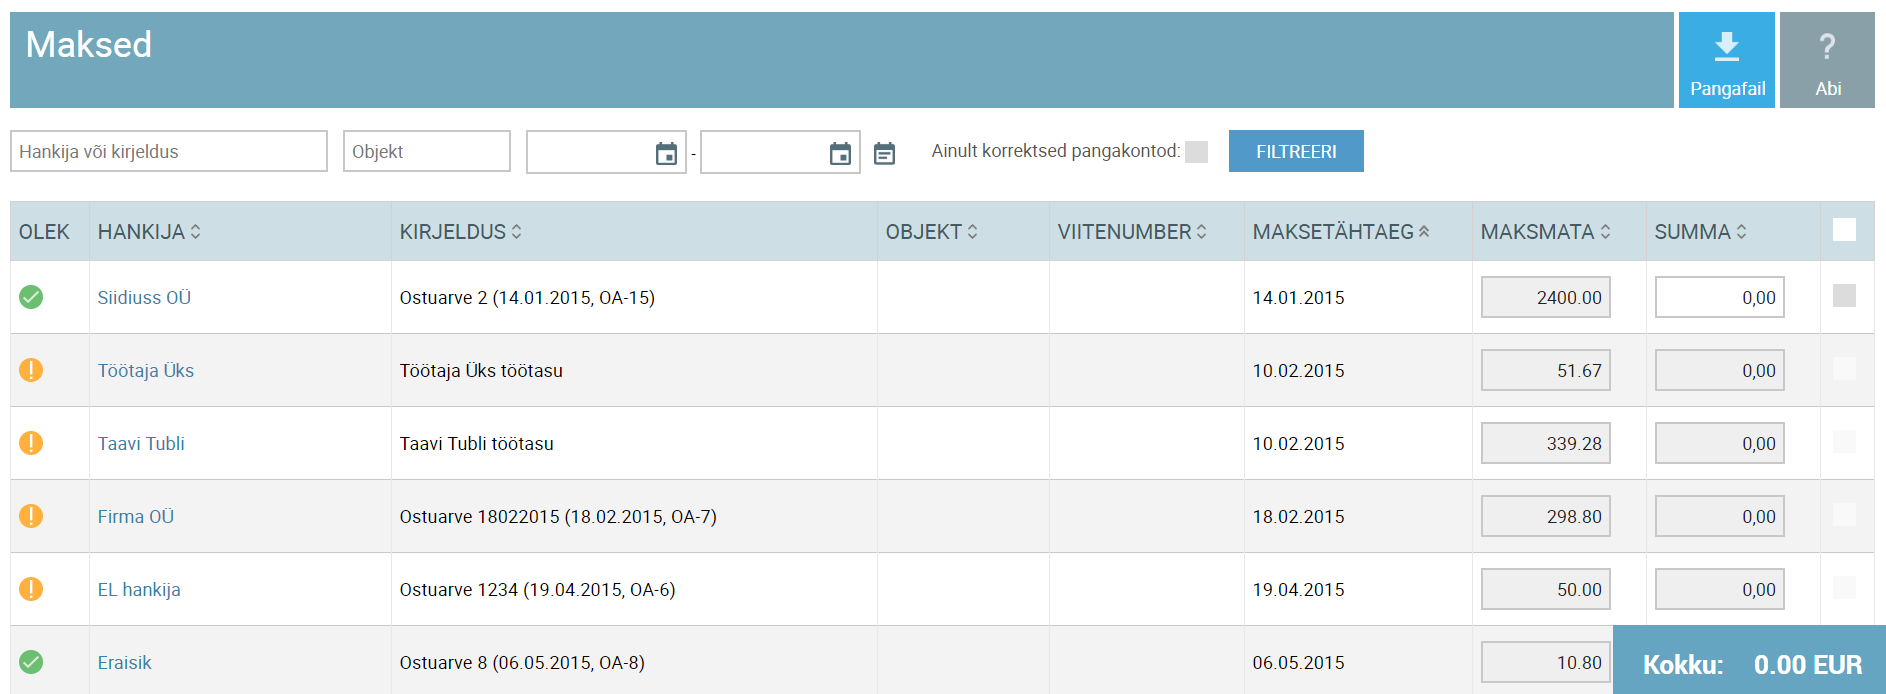Click description 'Ostuarve 1234 (19.04.2015, OA-6)'
1886x694 pixels.
coord(537,590)
